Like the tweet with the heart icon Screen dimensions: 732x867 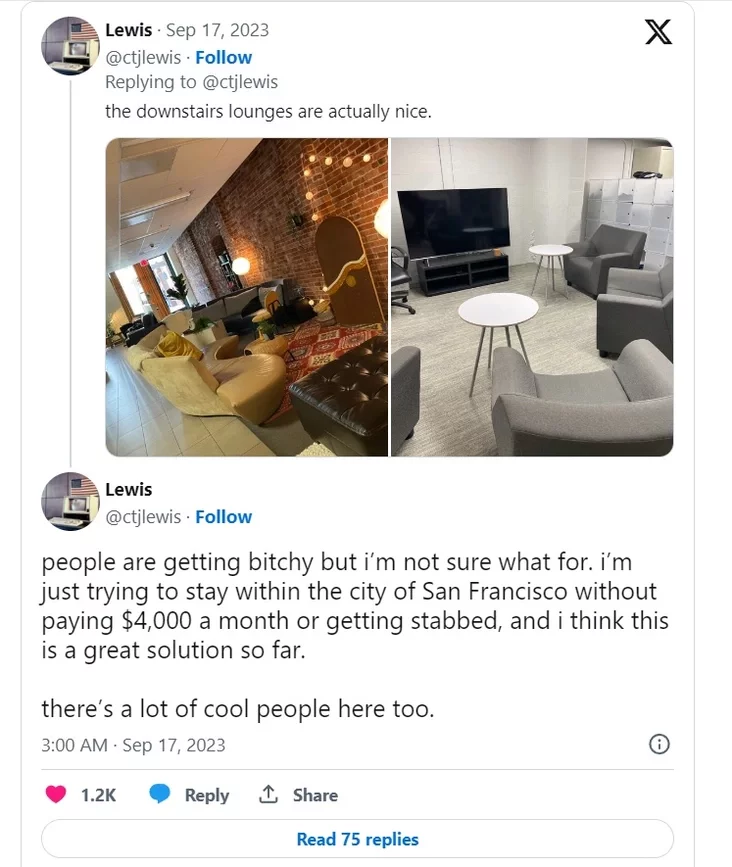pyautogui.click(x=57, y=795)
